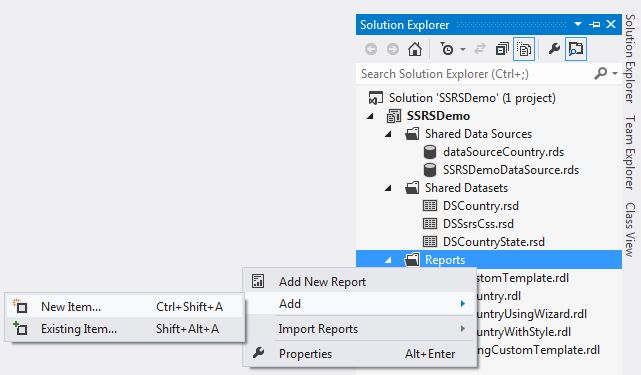
Task: Click the Auto Hide pin icon
Action: 595,25
